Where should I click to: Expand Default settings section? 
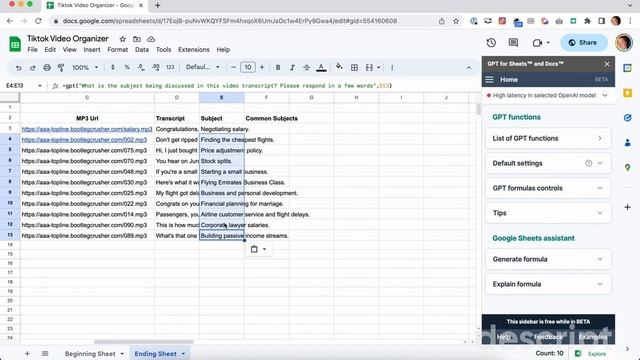(x=548, y=163)
